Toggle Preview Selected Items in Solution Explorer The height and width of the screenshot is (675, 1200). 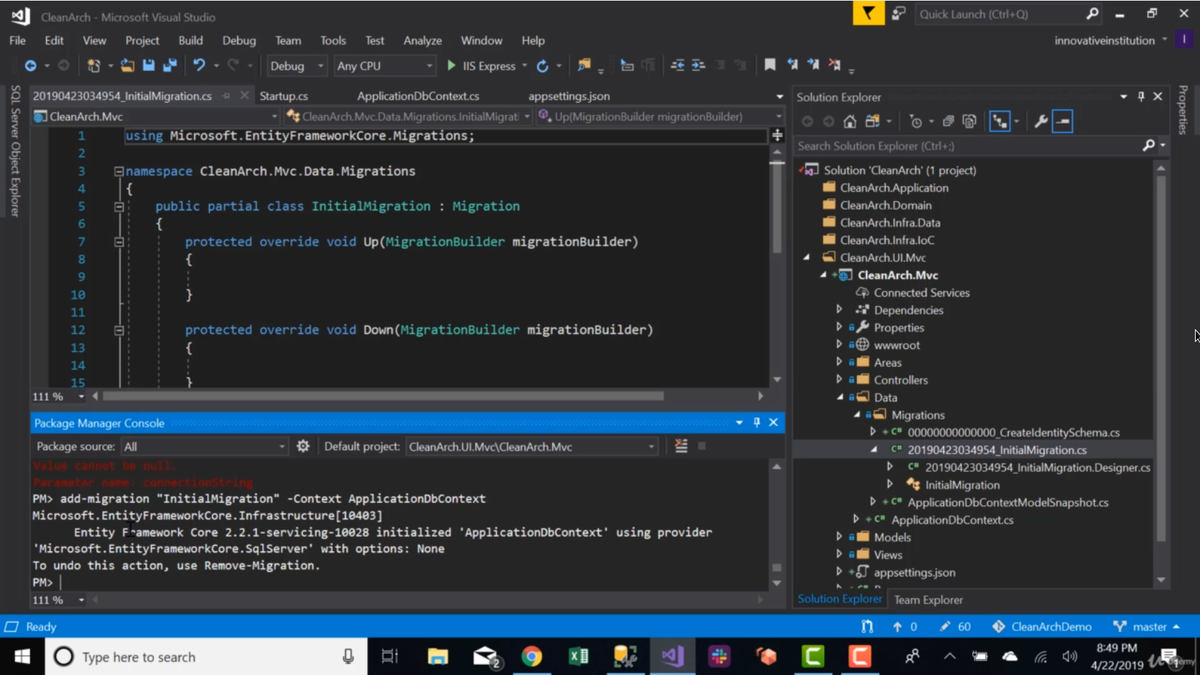tap(1062, 121)
